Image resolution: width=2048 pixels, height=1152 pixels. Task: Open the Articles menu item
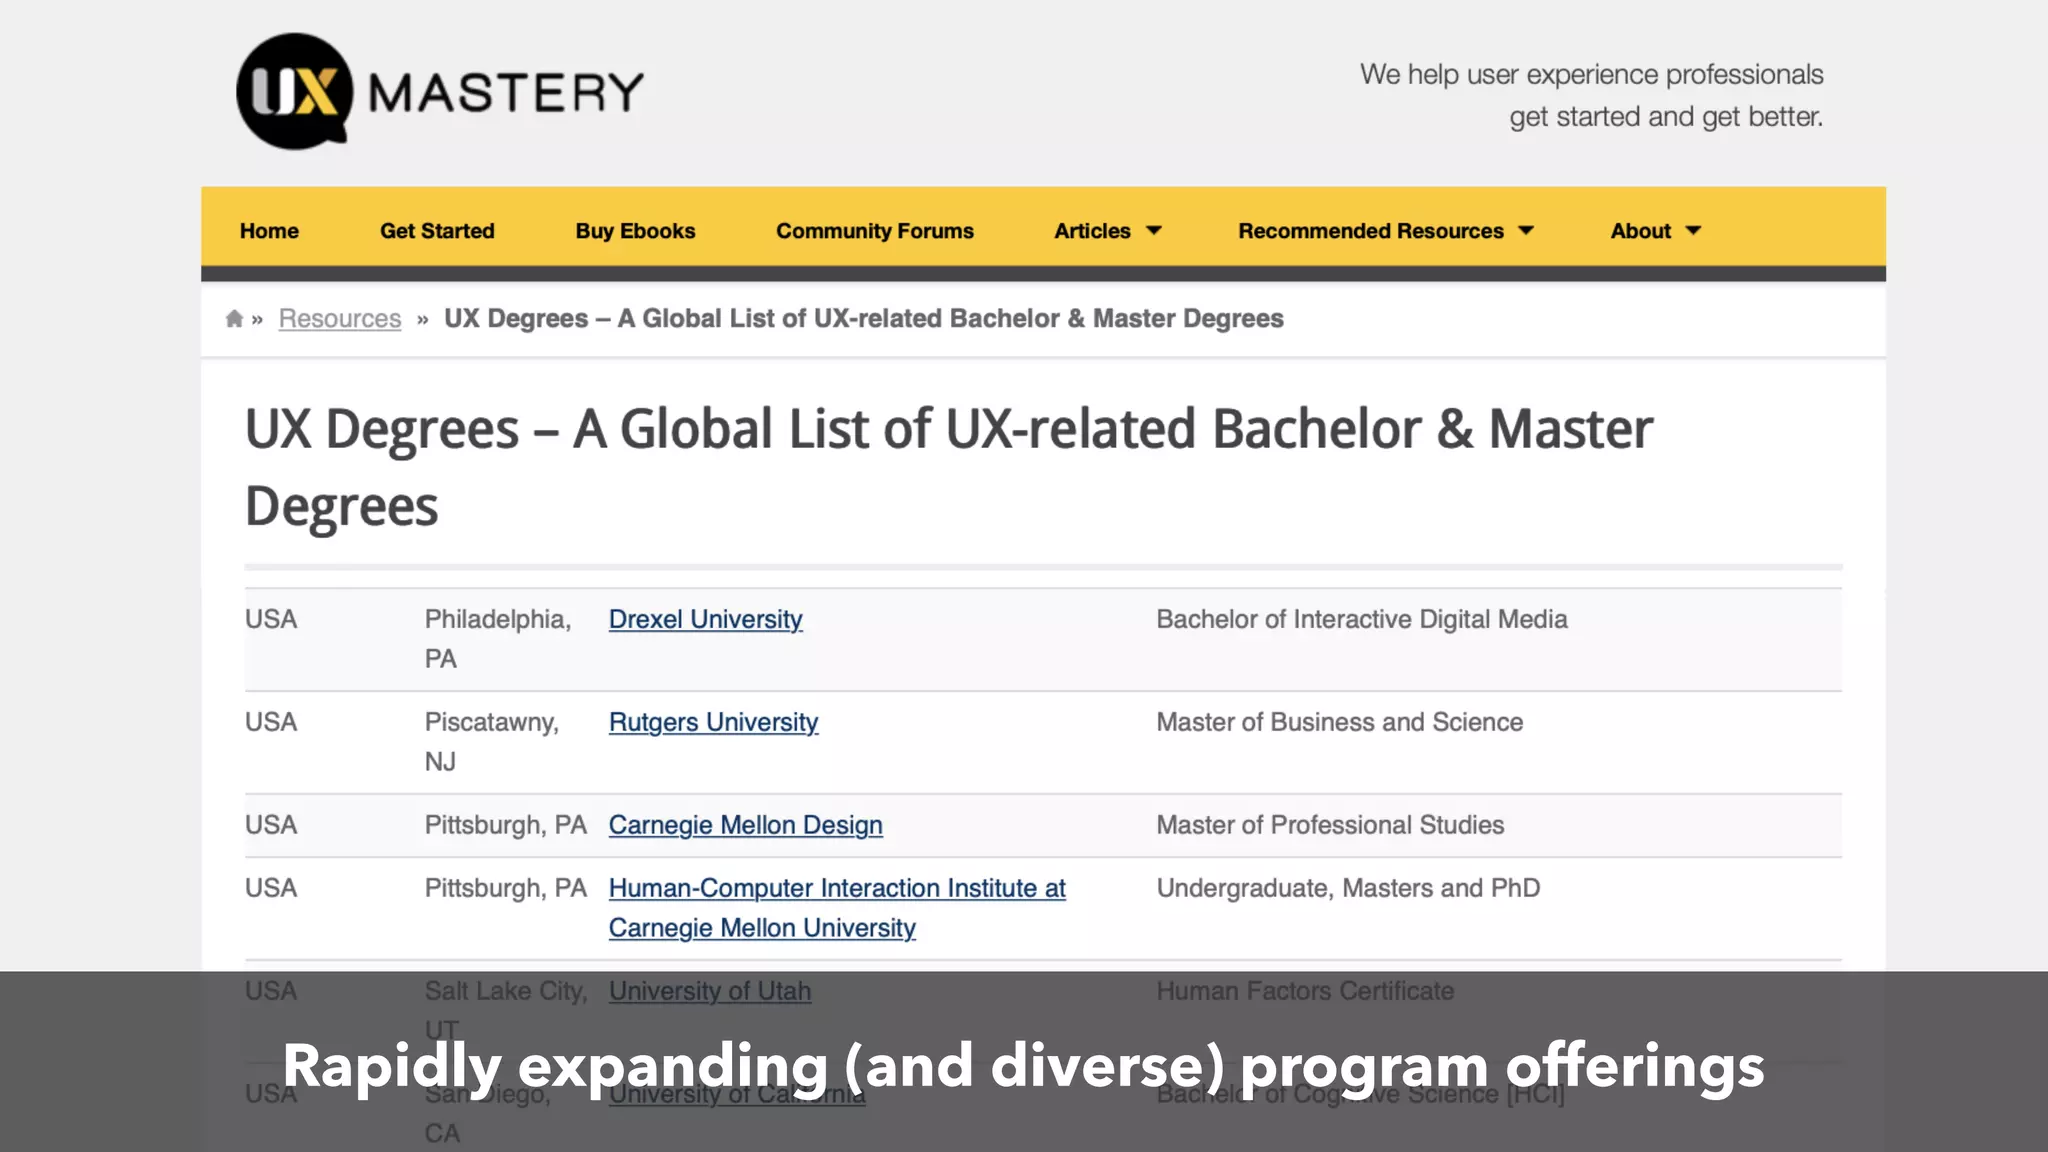pyautogui.click(x=1092, y=231)
